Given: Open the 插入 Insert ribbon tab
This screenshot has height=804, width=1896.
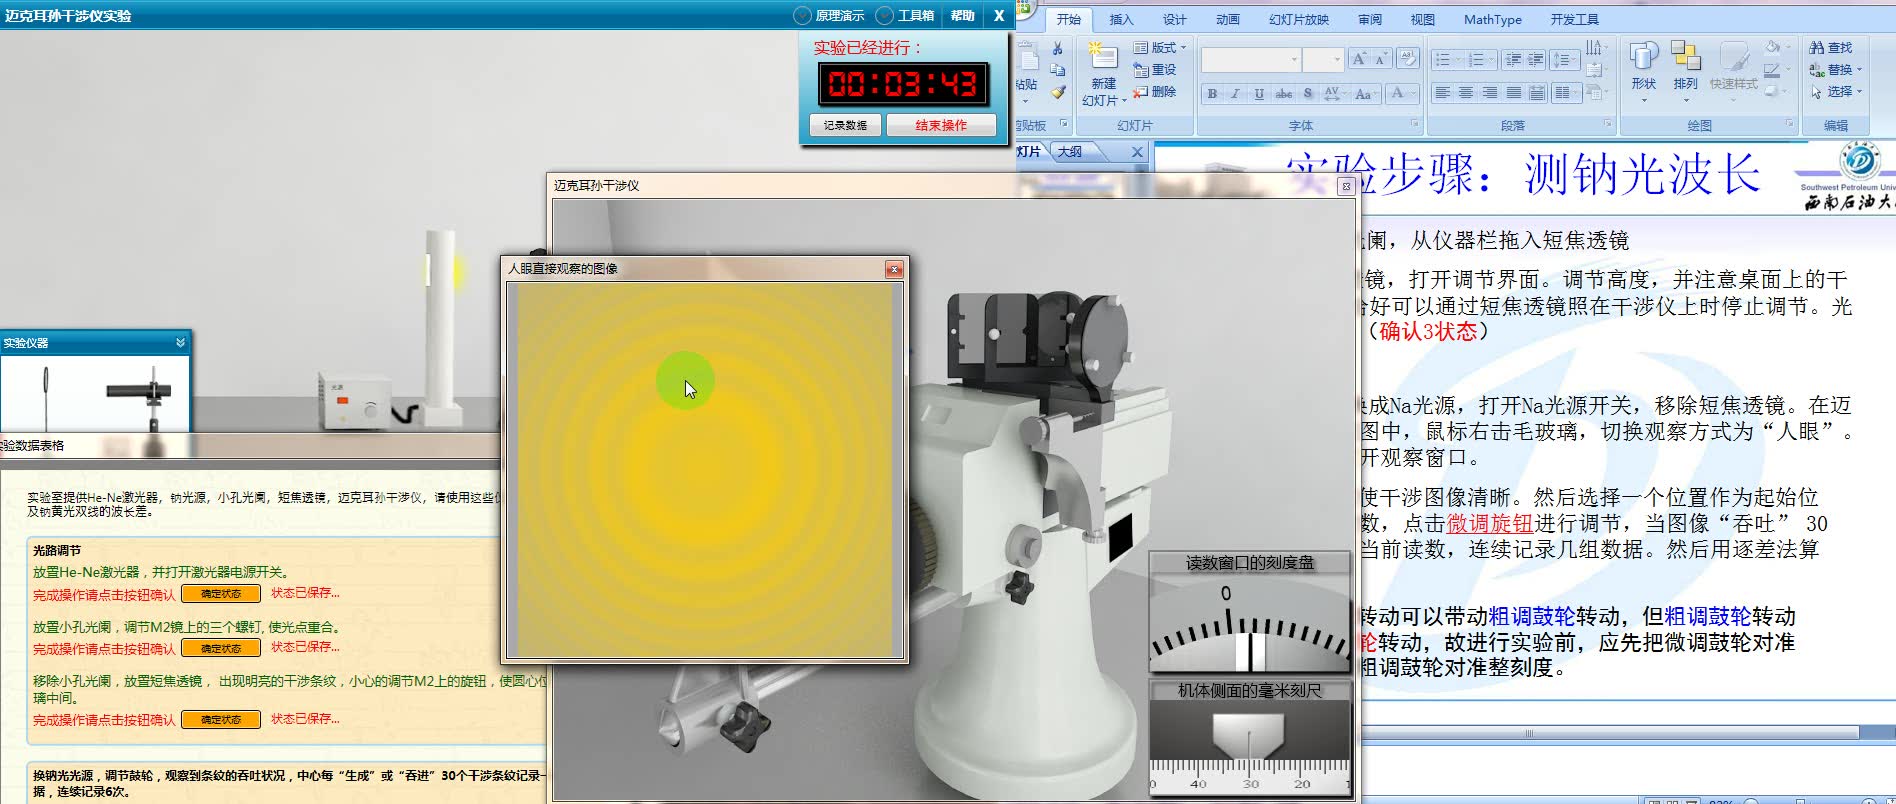Looking at the screenshot, I should [x=1121, y=19].
